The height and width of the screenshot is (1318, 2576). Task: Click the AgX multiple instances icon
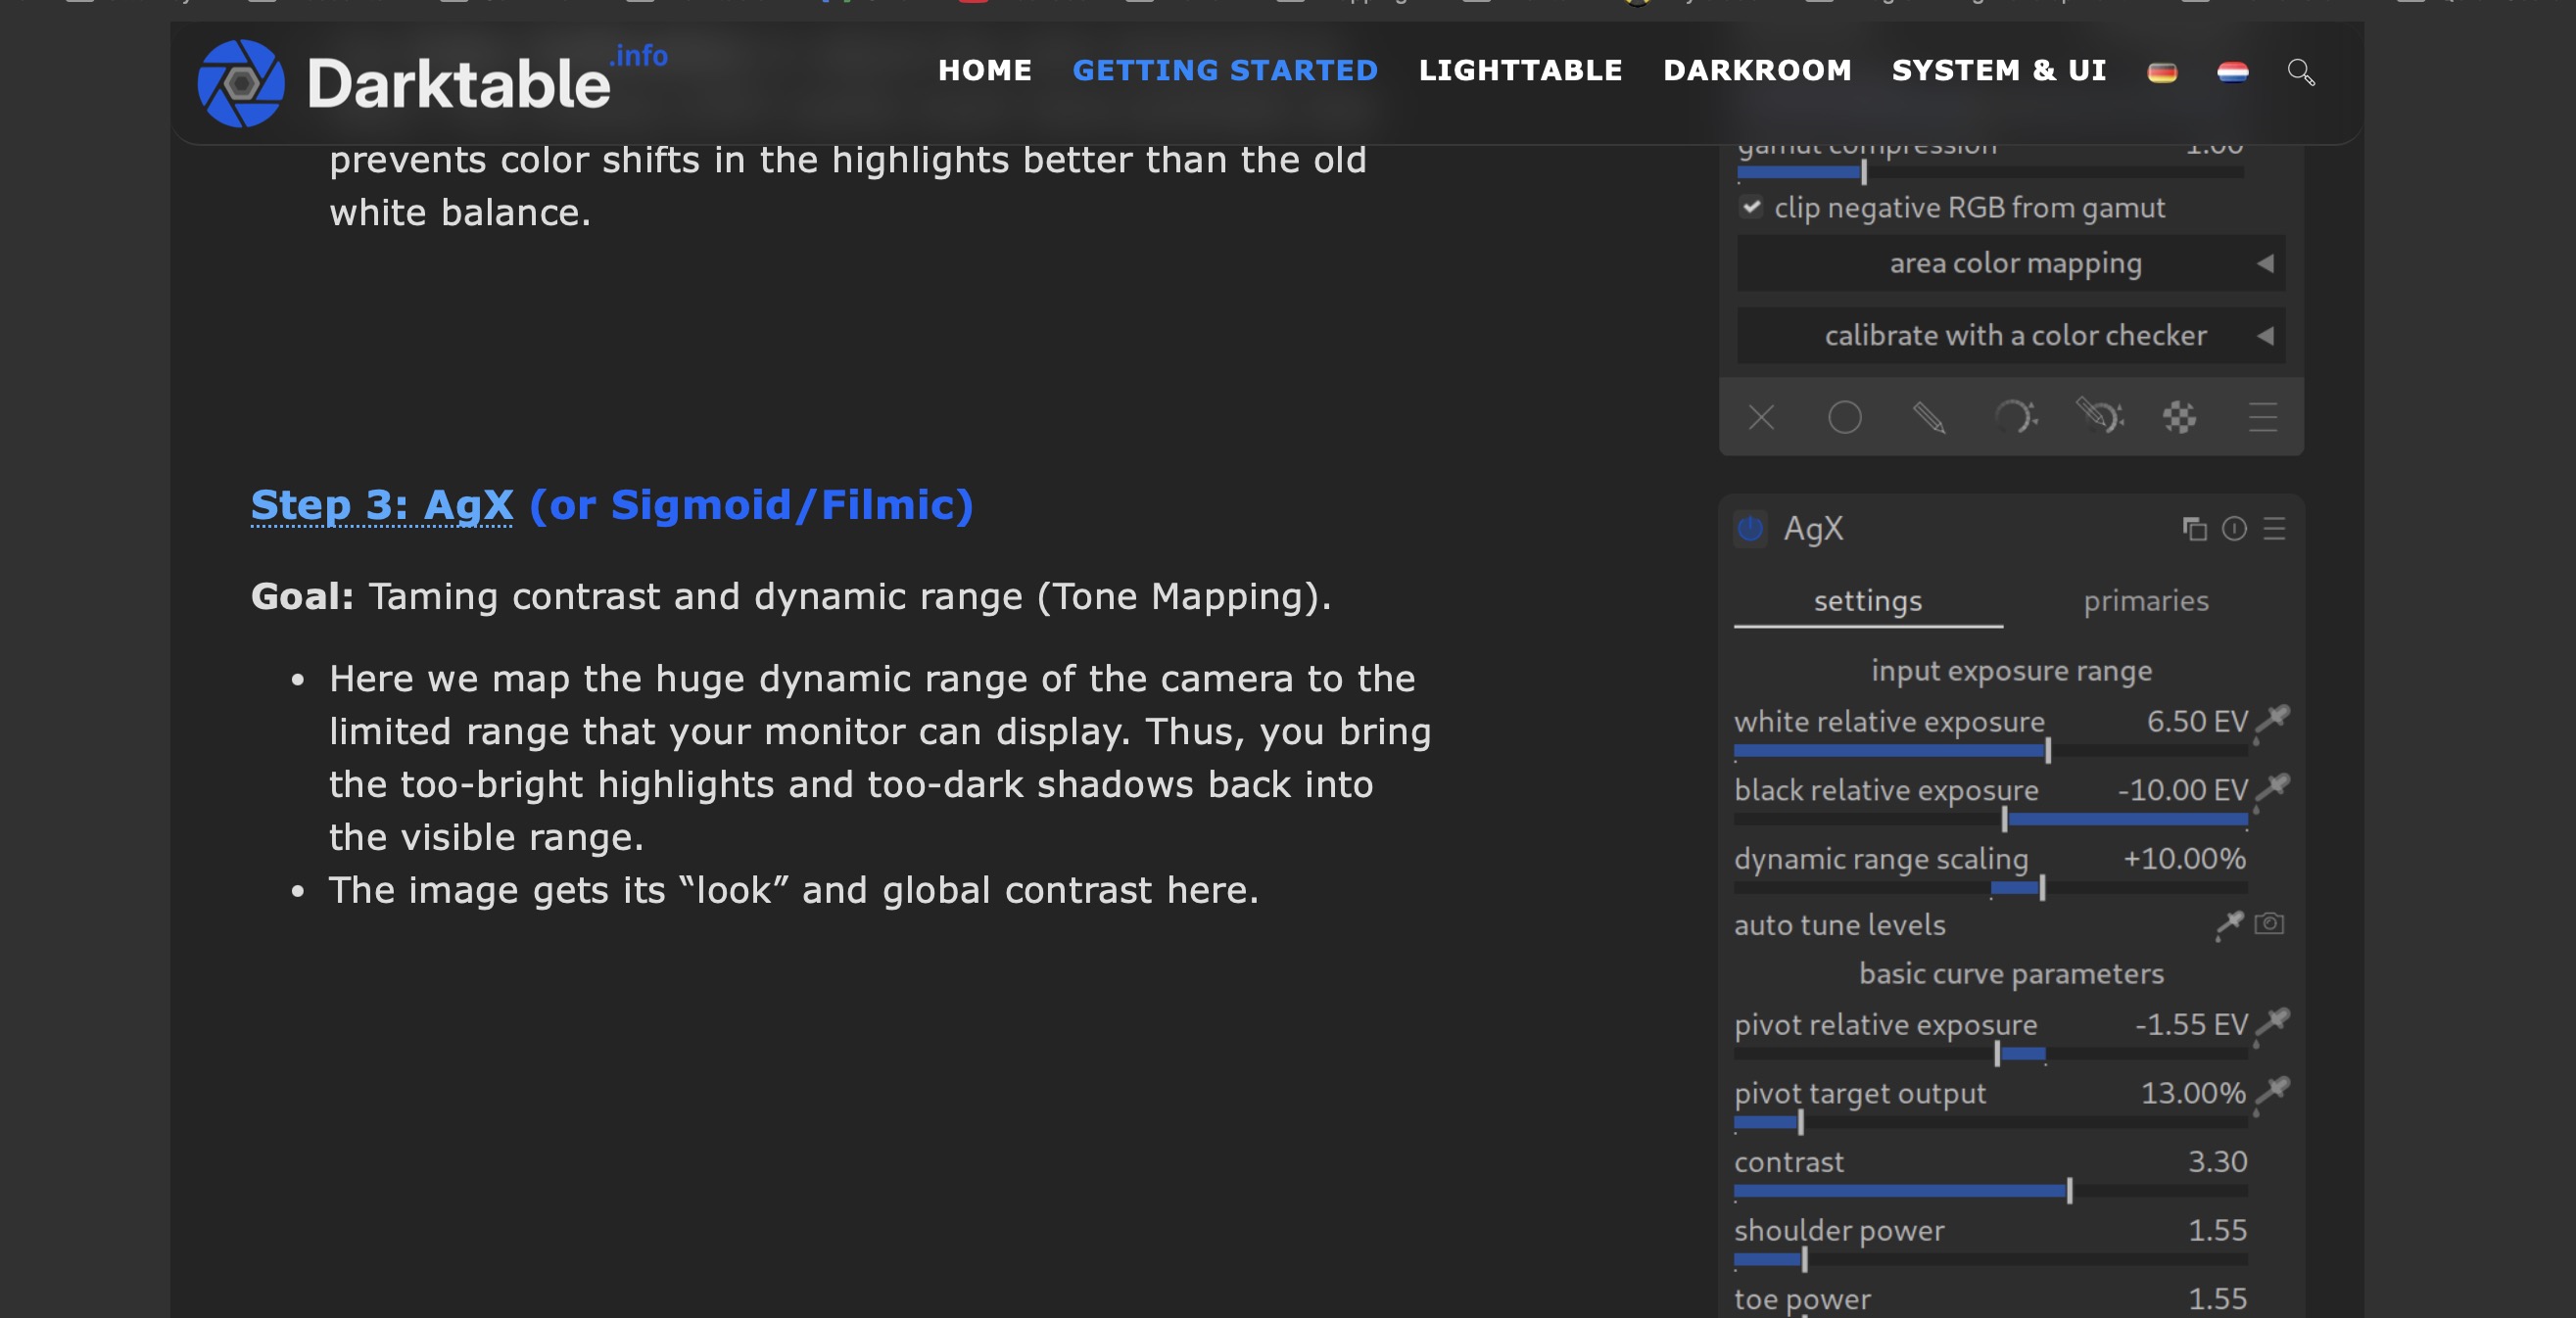(2194, 529)
